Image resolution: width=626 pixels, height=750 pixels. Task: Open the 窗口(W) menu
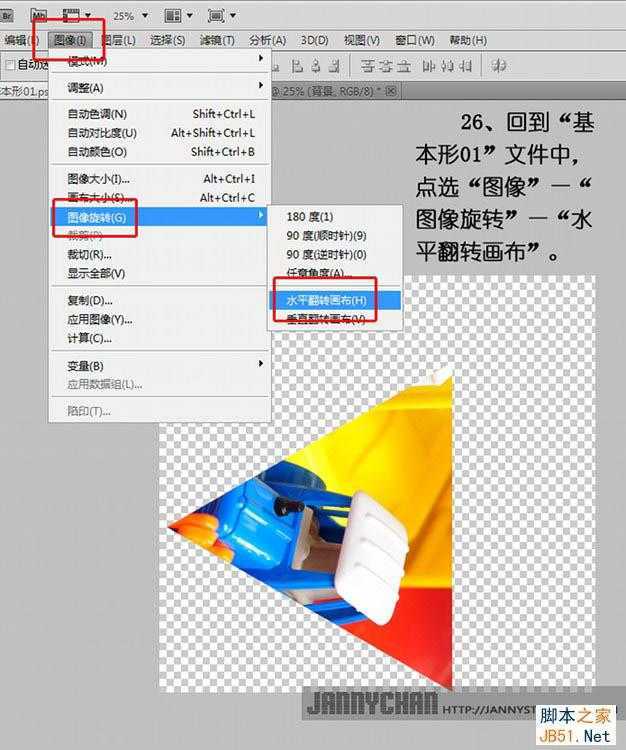coord(415,40)
